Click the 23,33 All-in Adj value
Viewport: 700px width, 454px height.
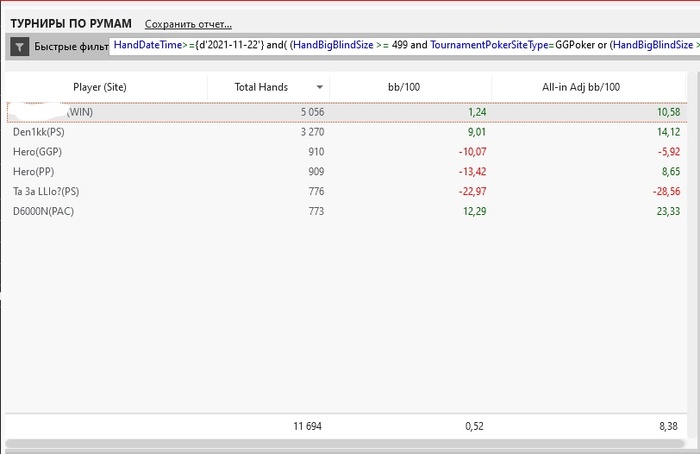[x=668, y=211]
